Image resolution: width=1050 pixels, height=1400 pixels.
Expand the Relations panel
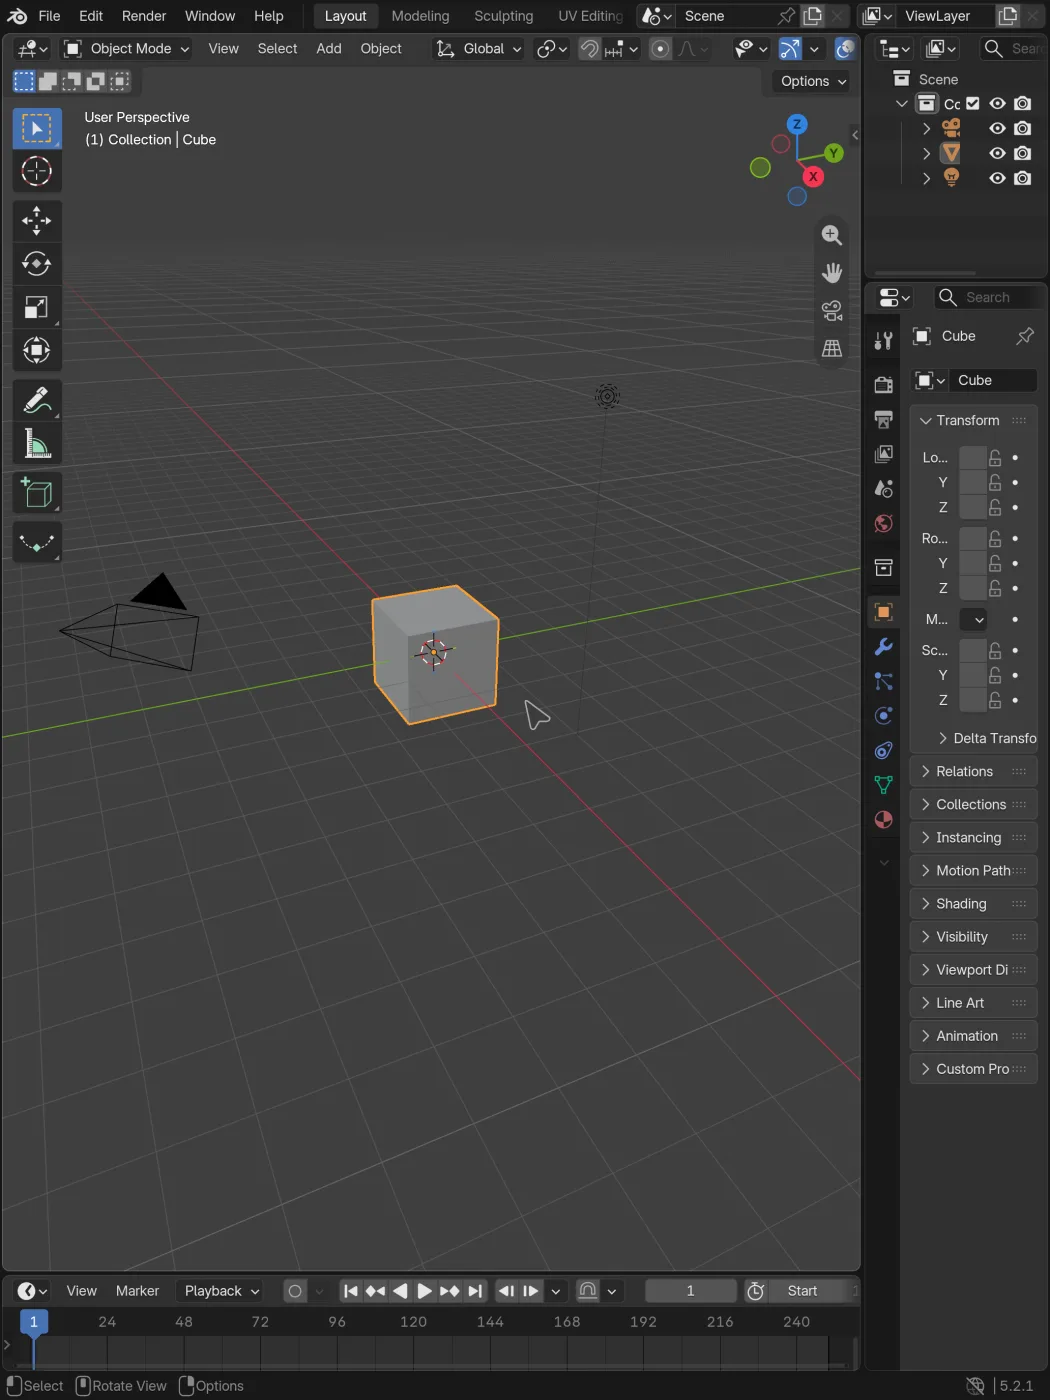point(973,772)
